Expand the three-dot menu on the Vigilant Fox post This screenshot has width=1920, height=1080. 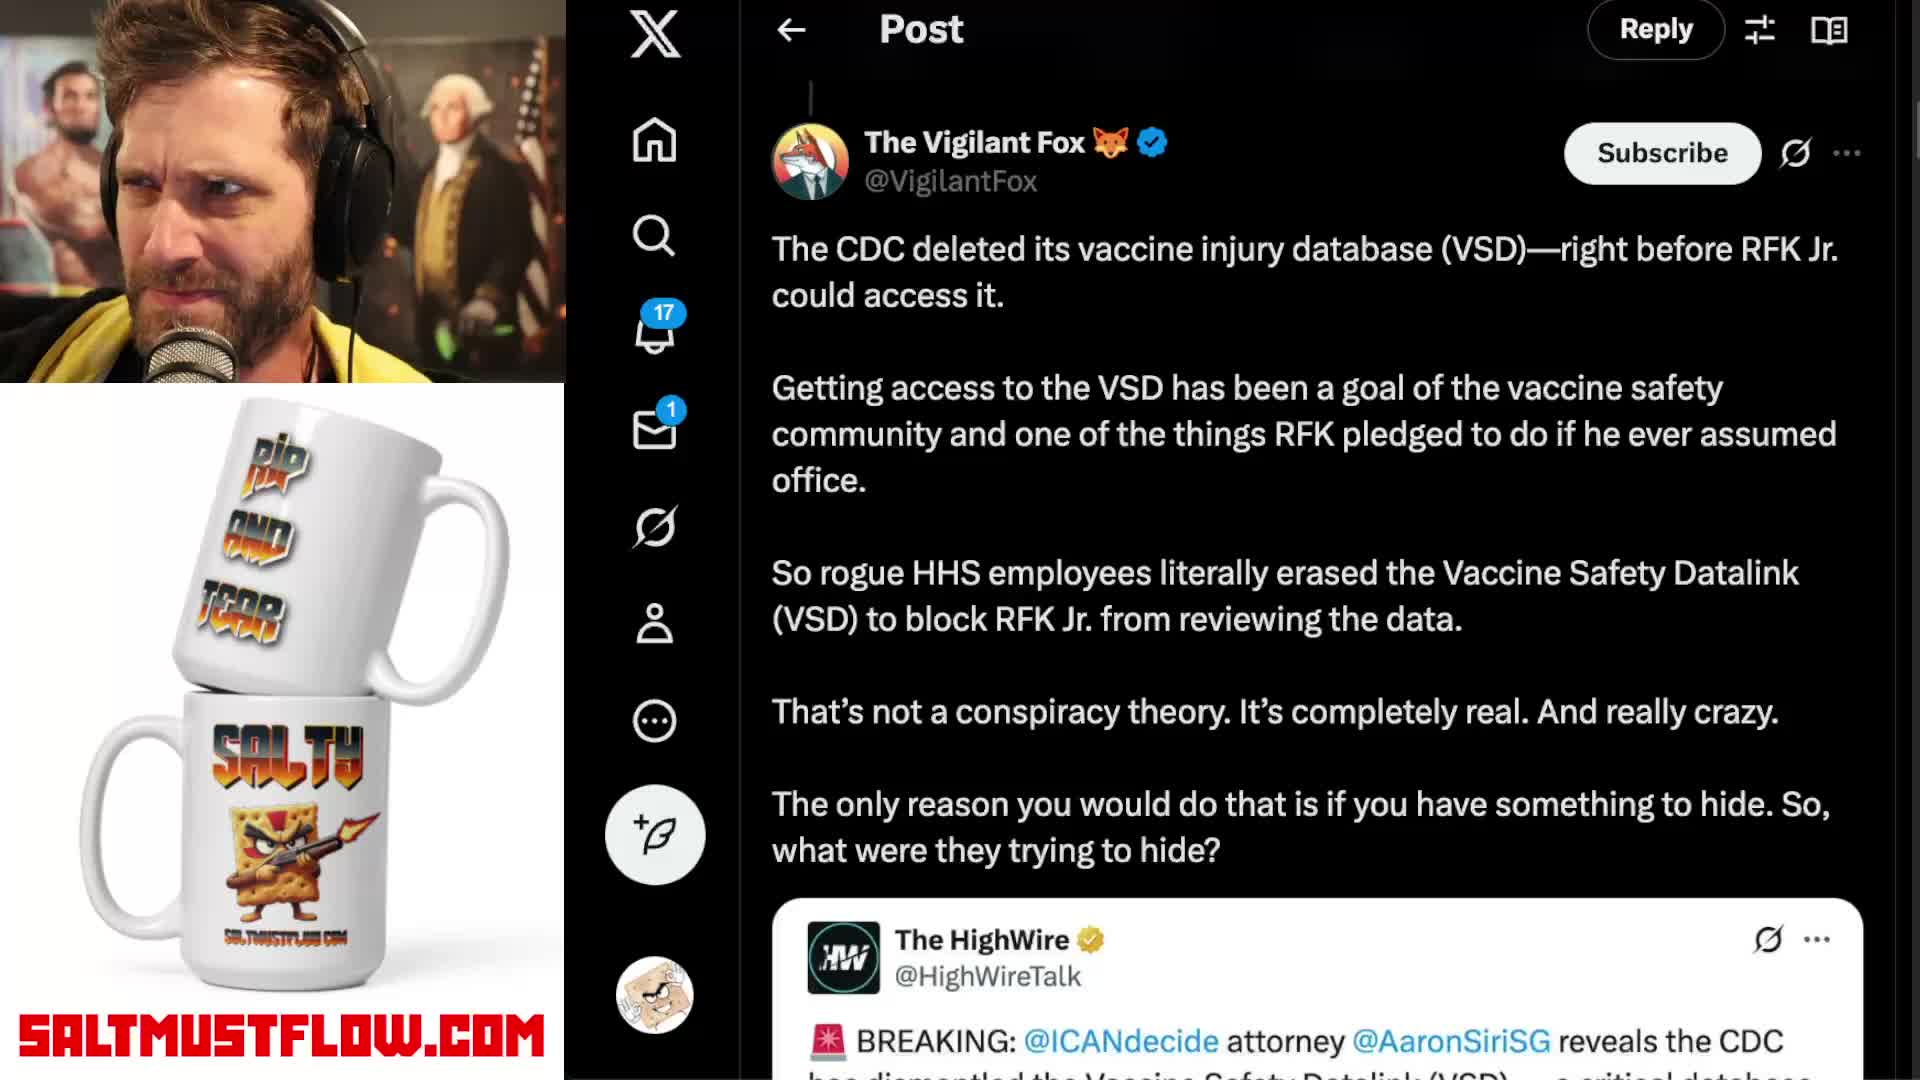1847,153
